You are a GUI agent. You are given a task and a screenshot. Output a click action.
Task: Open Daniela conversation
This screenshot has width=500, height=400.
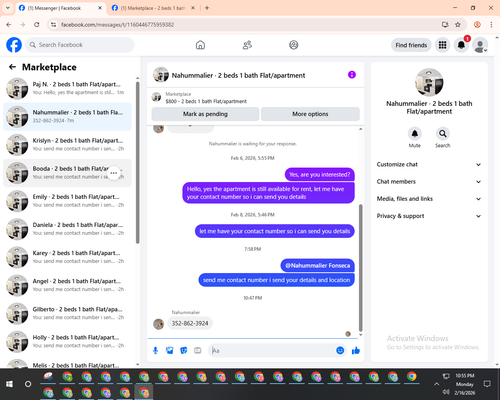point(67,229)
